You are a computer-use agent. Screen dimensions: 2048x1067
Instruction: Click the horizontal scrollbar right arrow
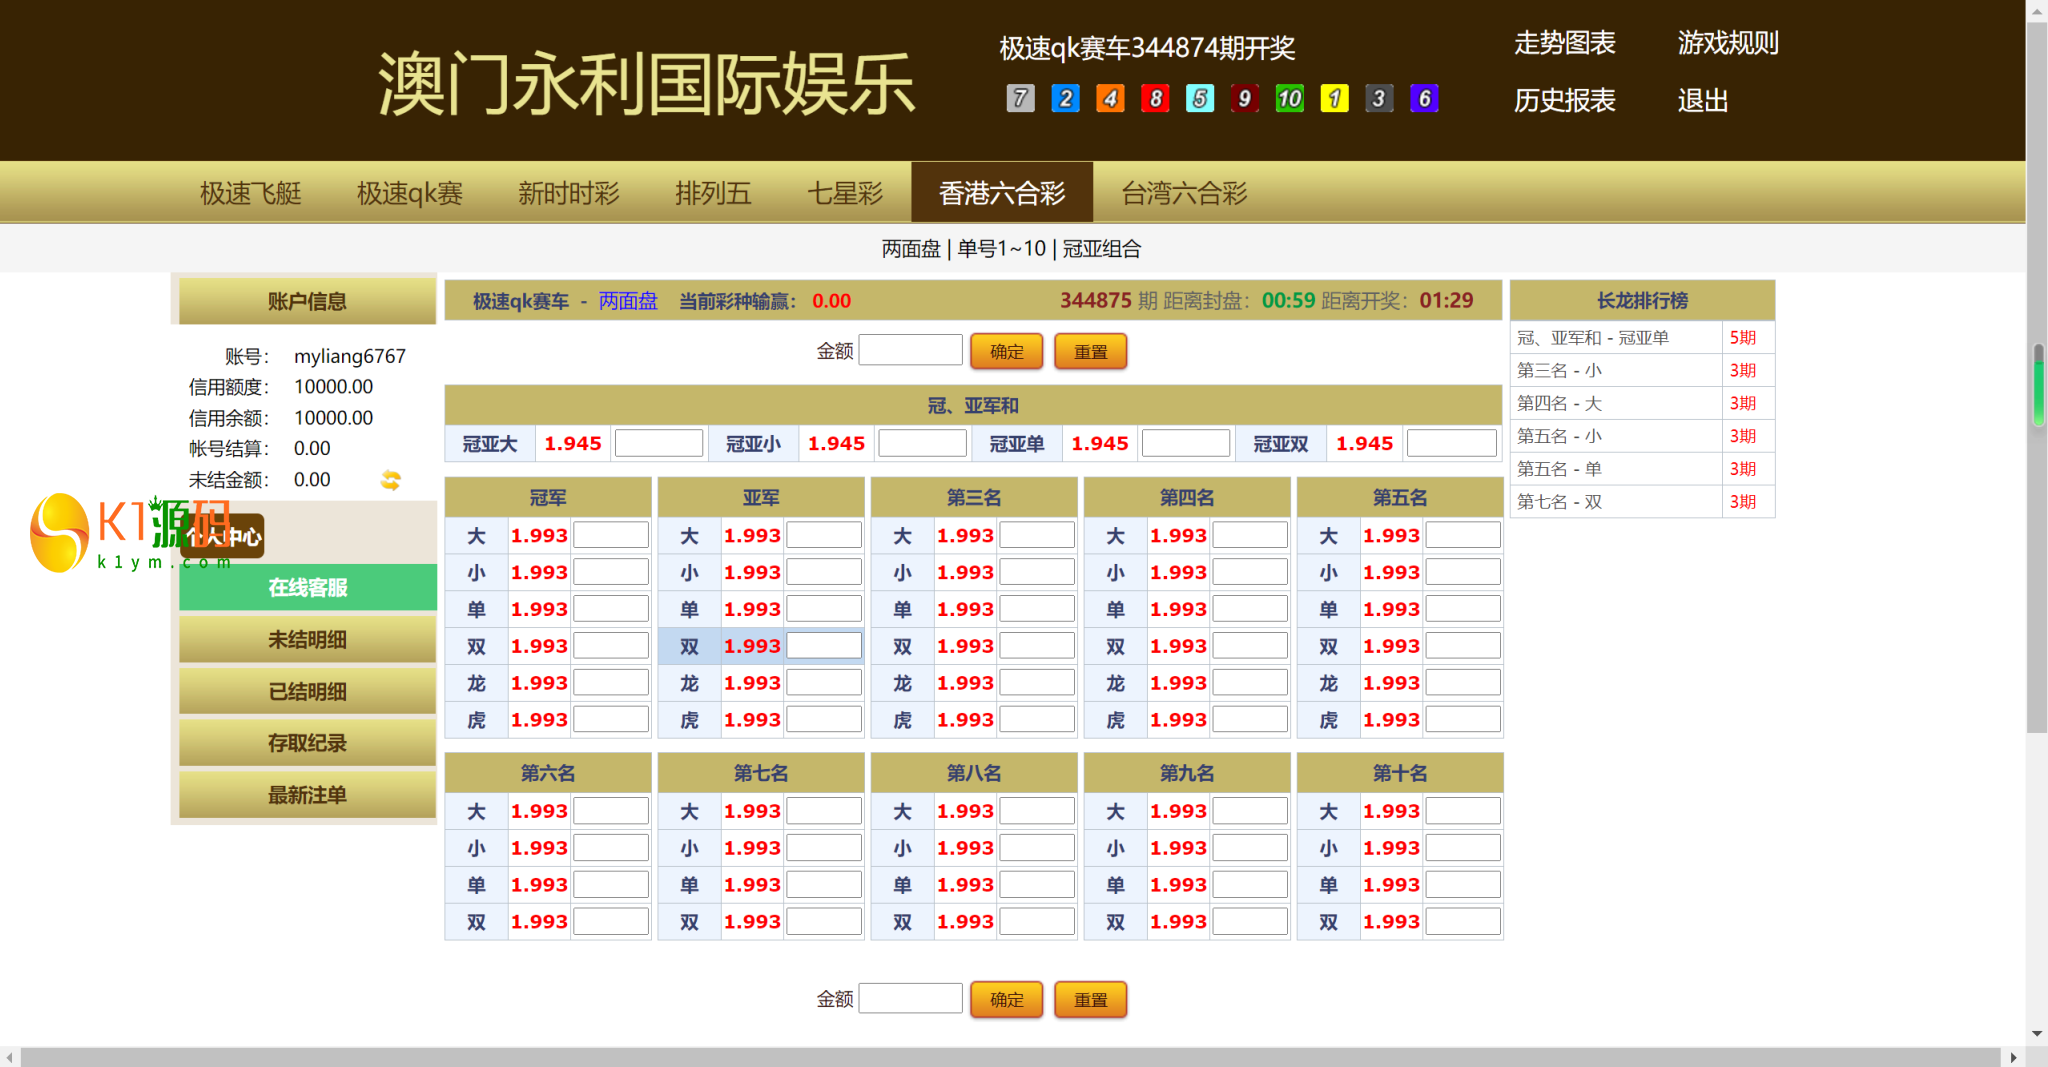2014,1057
